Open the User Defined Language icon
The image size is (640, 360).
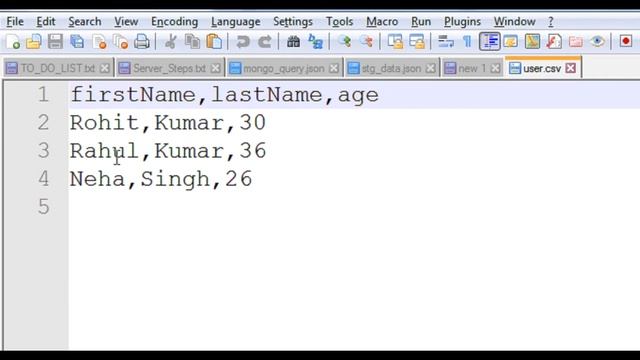click(511, 42)
